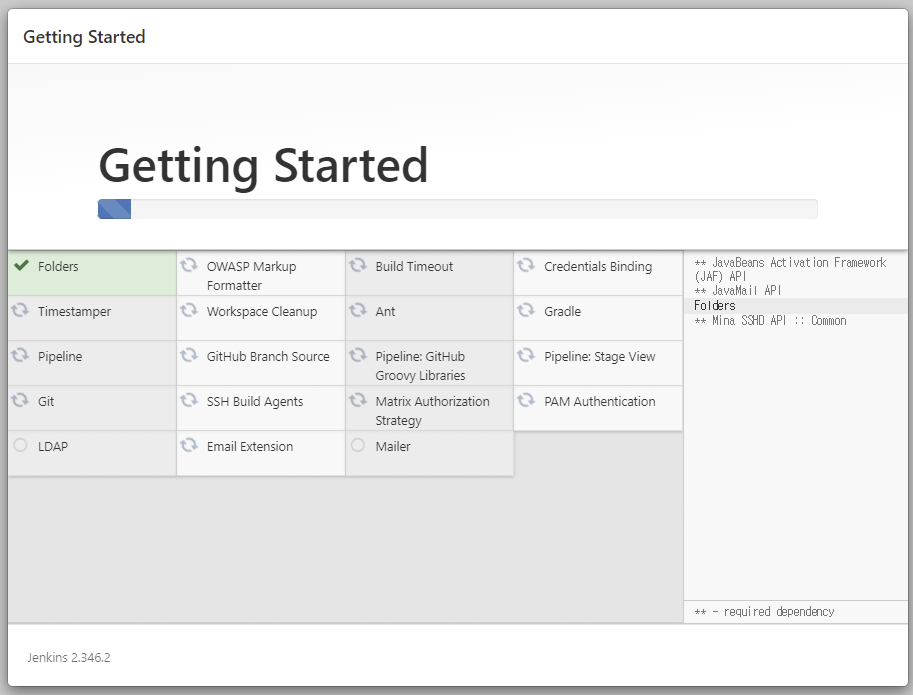
Task: Click the spinner icon next to Ant
Action: 358,310
